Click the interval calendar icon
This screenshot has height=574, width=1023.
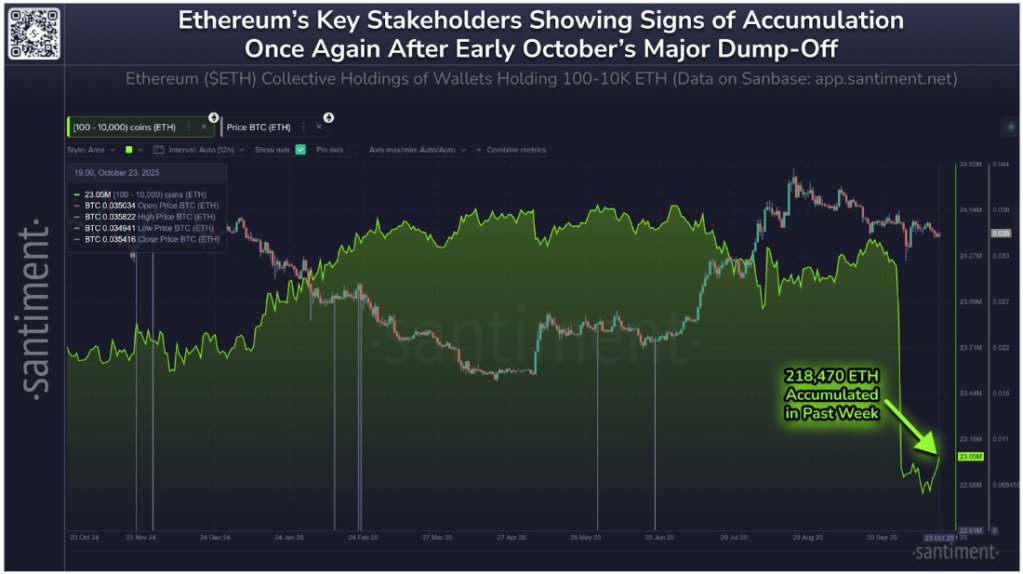click(159, 150)
